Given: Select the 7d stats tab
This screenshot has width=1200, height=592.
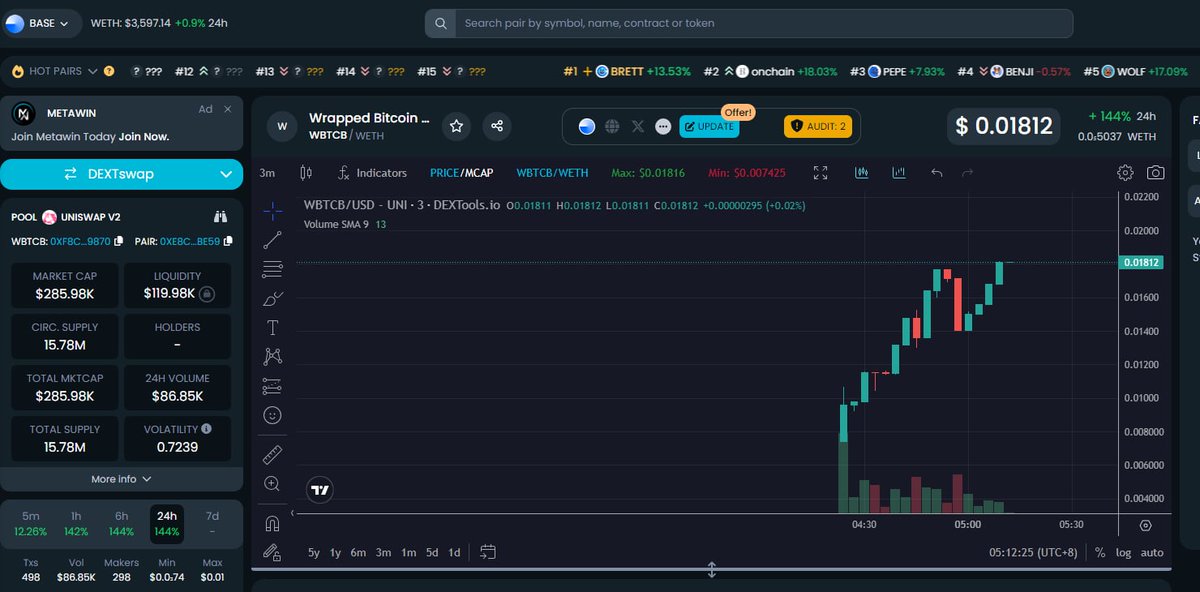Looking at the screenshot, I should pyautogui.click(x=212, y=523).
